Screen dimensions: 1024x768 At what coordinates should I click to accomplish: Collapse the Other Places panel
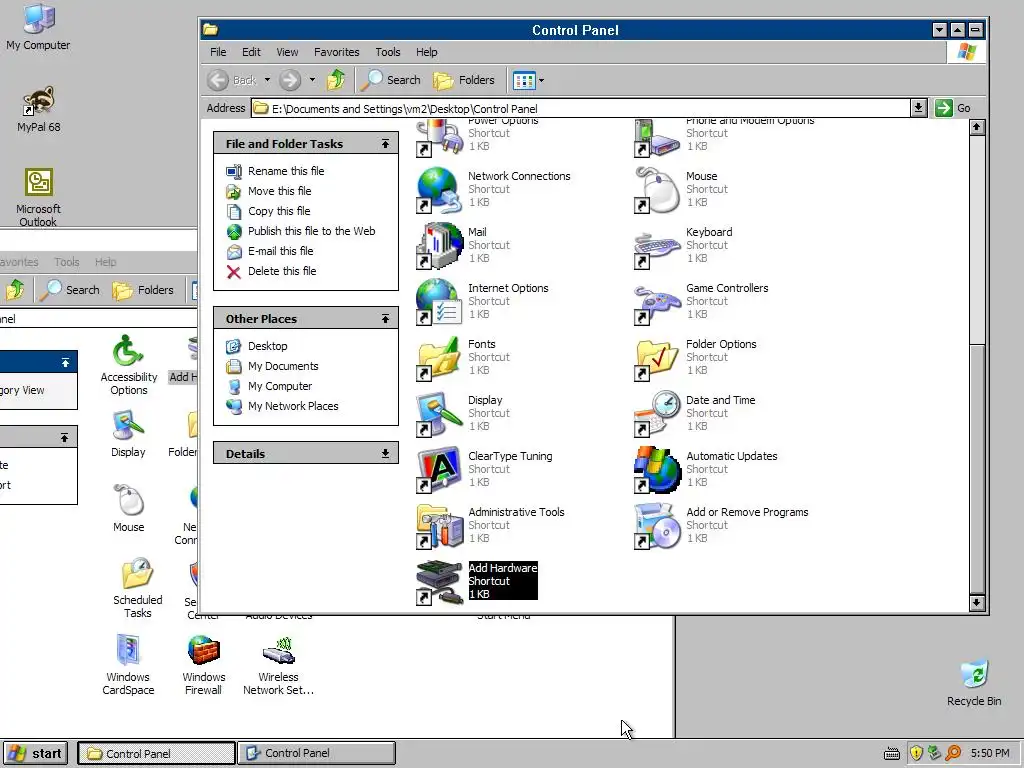(x=385, y=319)
